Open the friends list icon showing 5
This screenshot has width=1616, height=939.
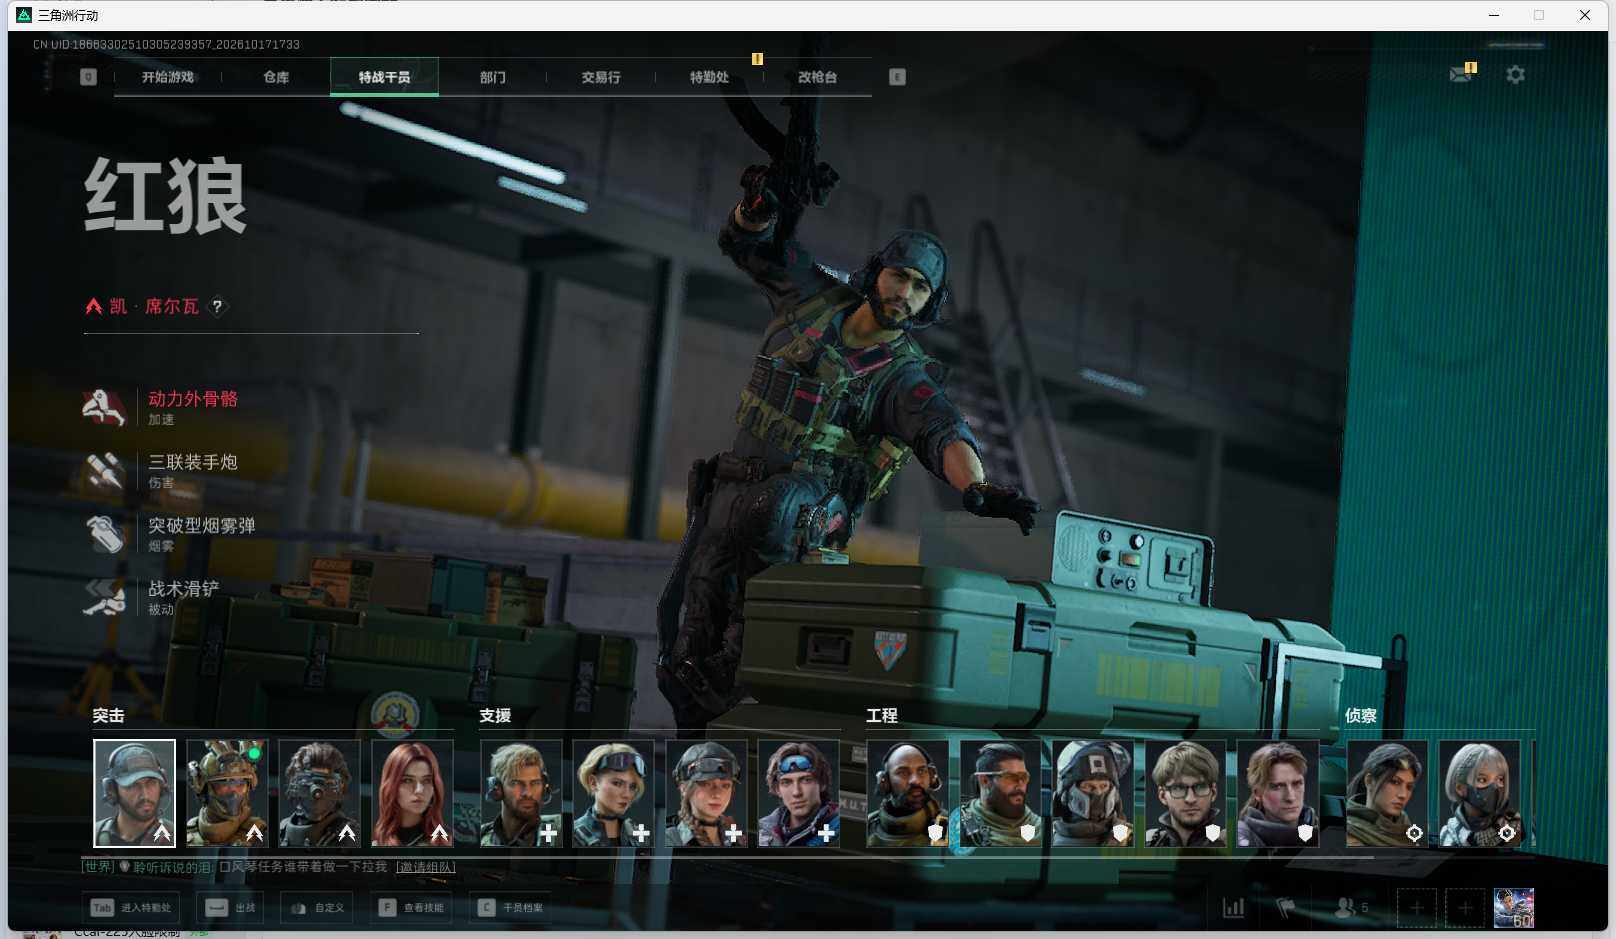(1352, 908)
